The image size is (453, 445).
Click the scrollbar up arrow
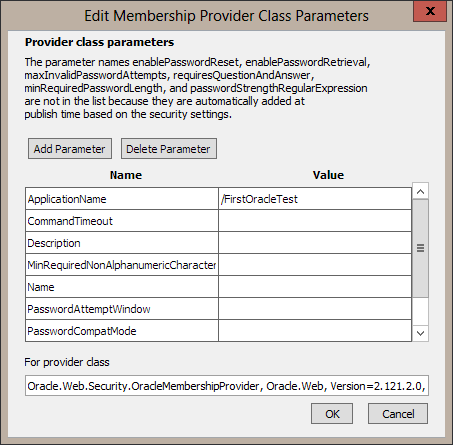point(420,191)
